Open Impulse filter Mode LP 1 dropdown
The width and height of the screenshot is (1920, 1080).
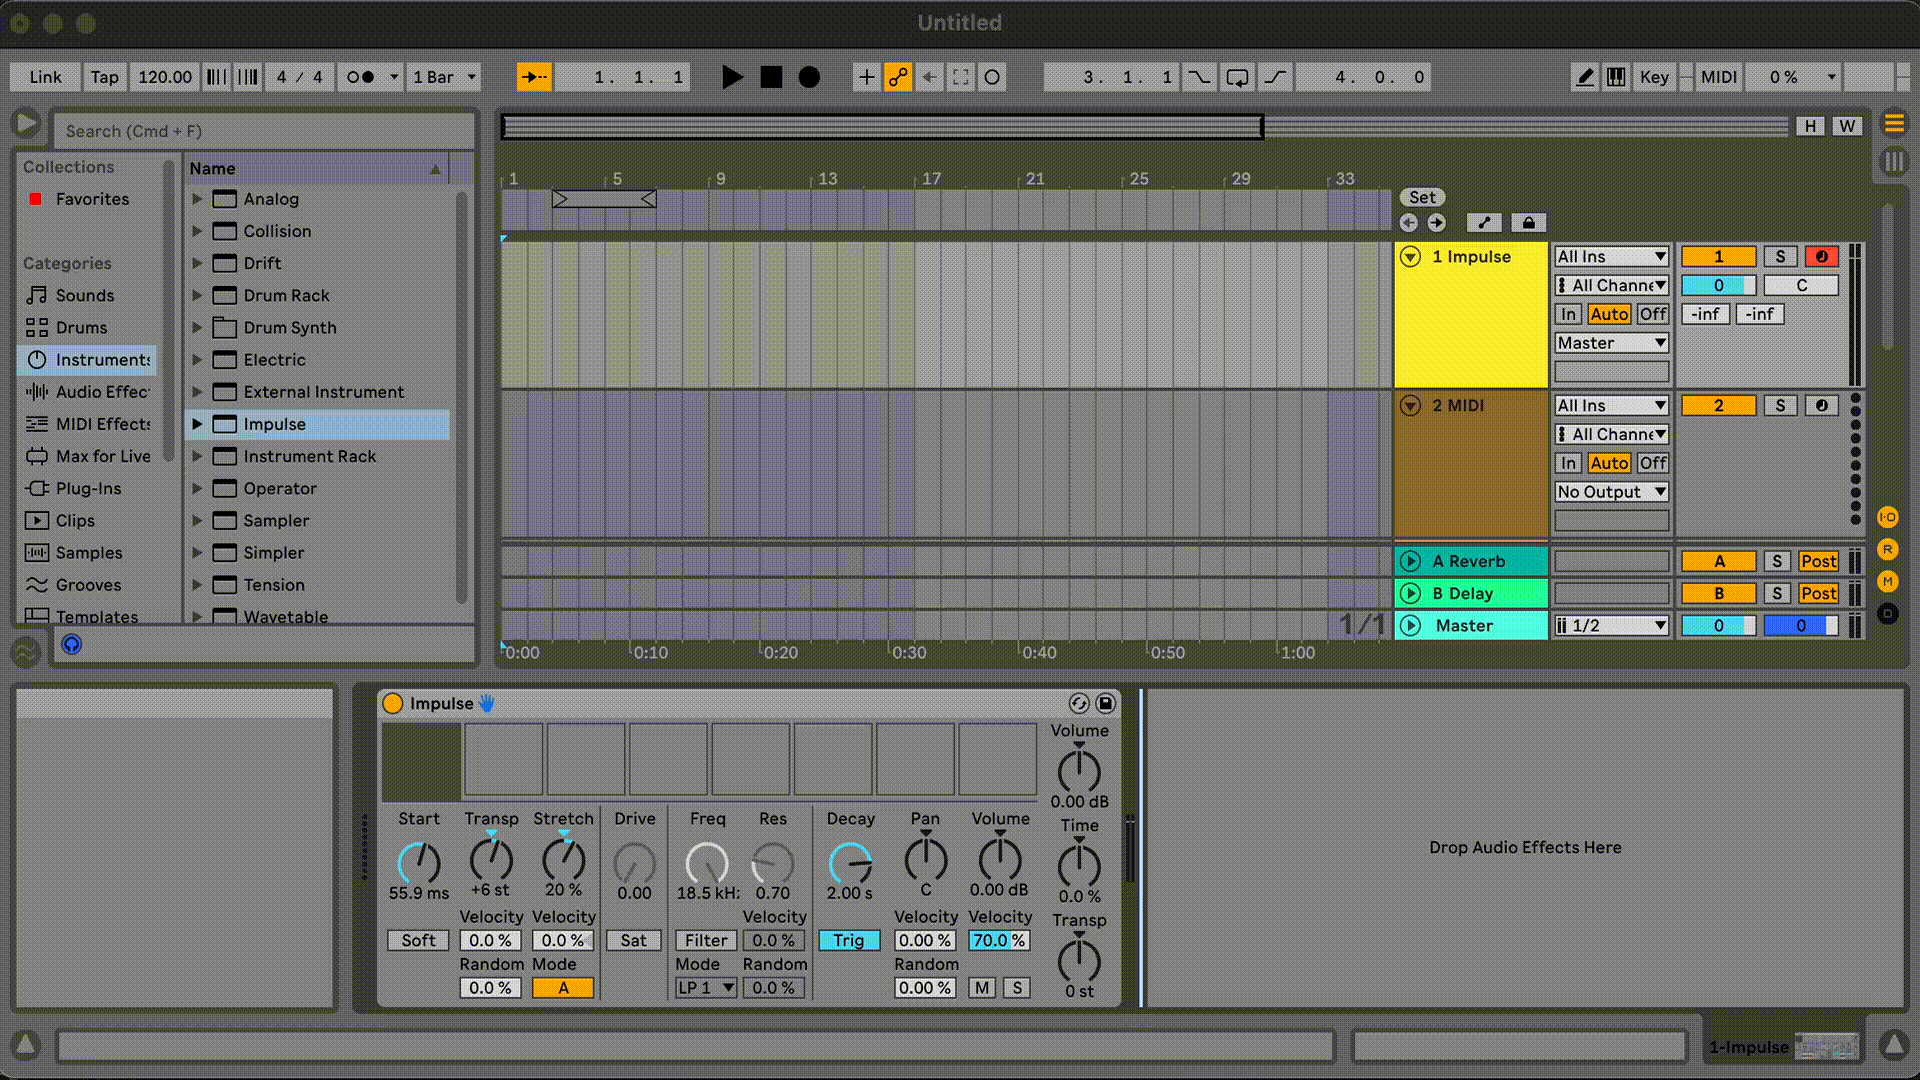point(706,988)
